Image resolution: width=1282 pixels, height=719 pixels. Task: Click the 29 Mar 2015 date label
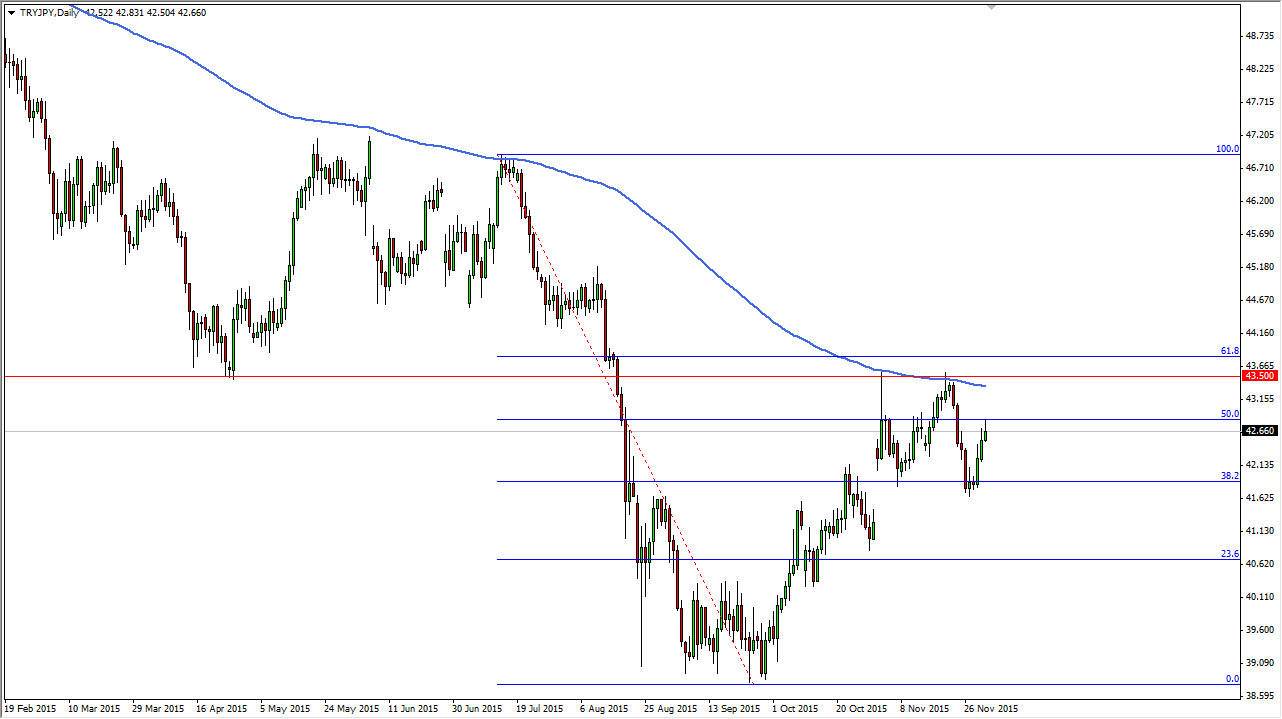(158, 709)
